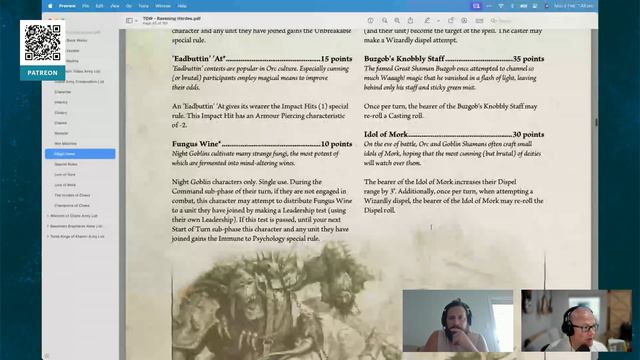Click the document title Ravening Hordes.pdf

tap(171, 18)
